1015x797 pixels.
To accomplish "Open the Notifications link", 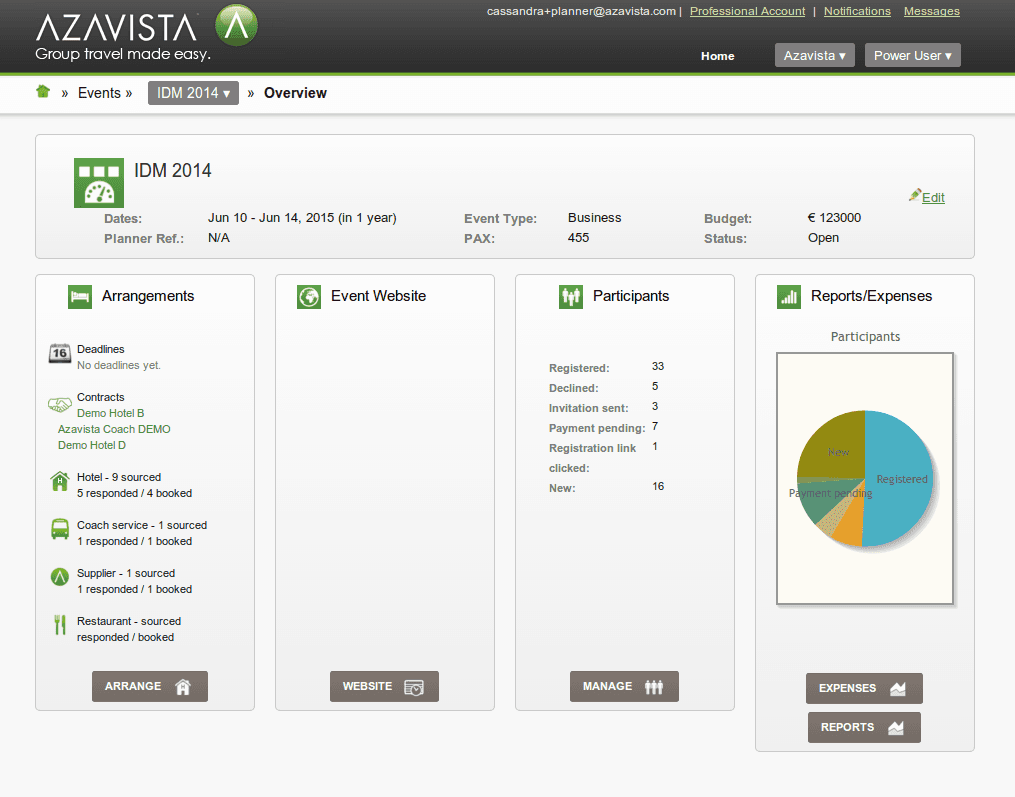I will tap(857, 11).
